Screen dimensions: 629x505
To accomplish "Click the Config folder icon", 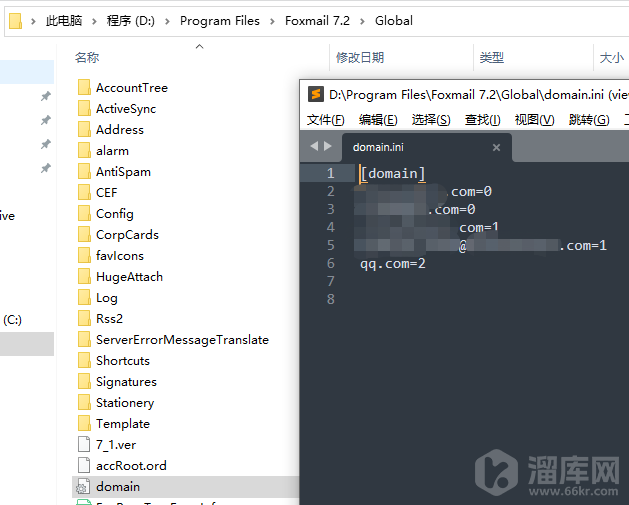I will [84, 213].
